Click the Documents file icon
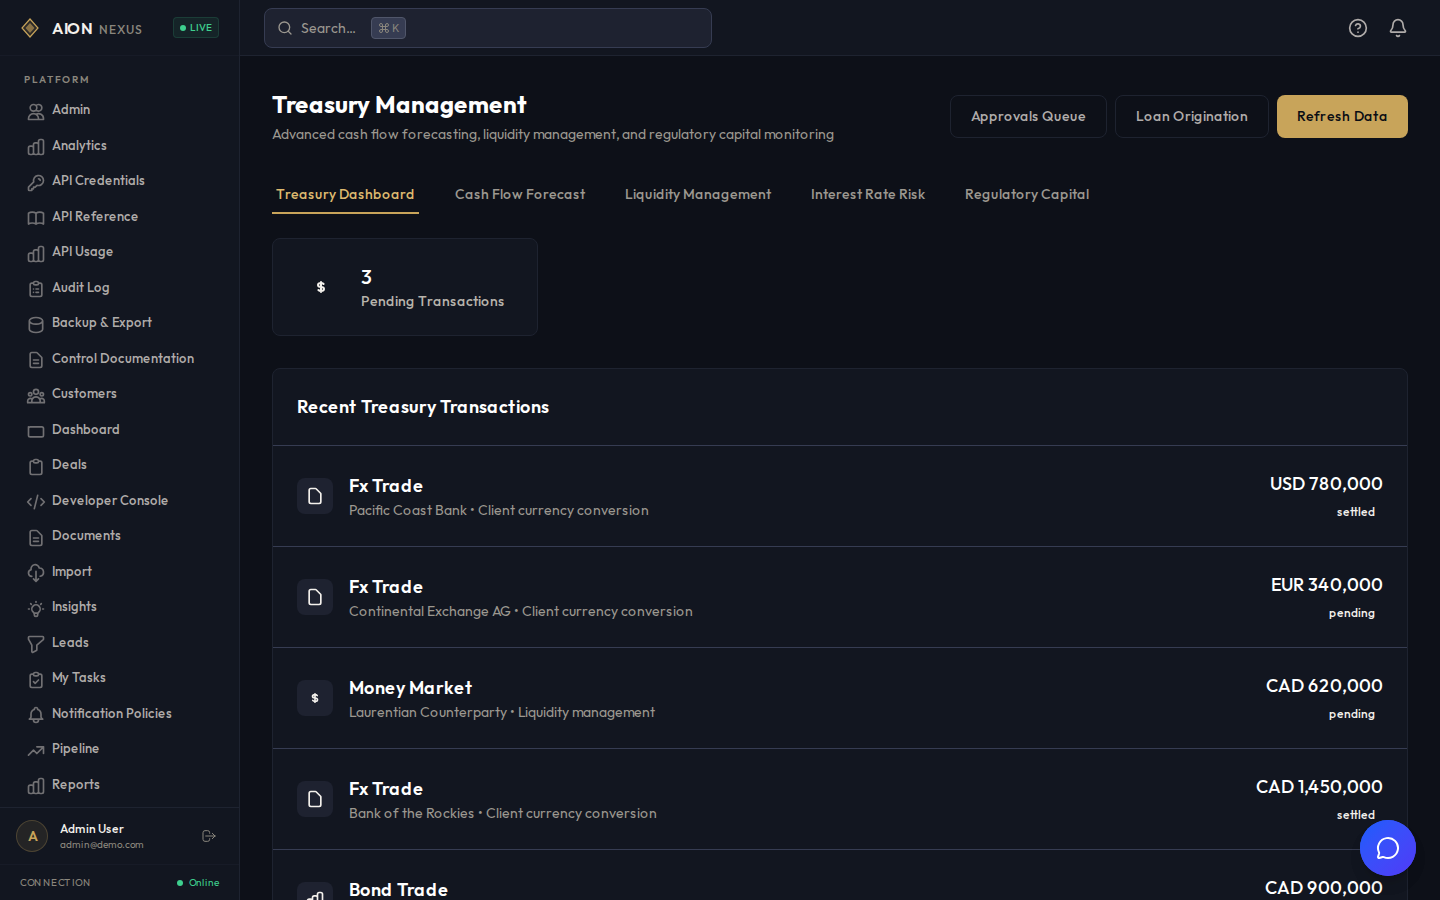The image size is (1440, 900). [36, 537]
